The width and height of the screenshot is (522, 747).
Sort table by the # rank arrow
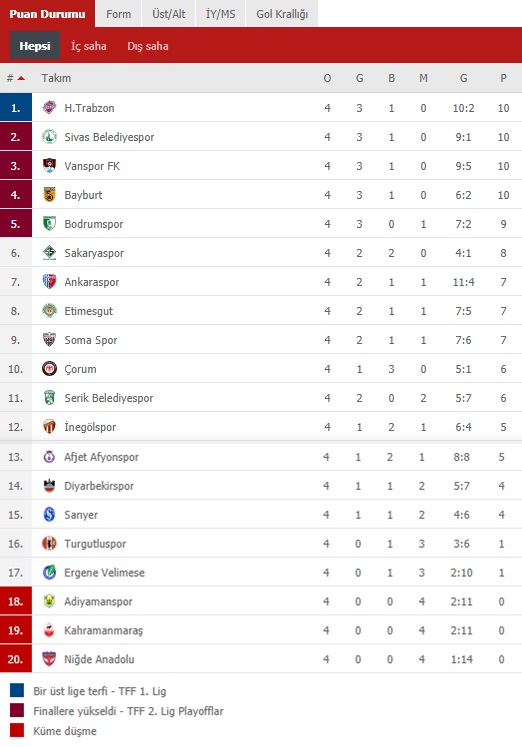[x=16, y=78]
